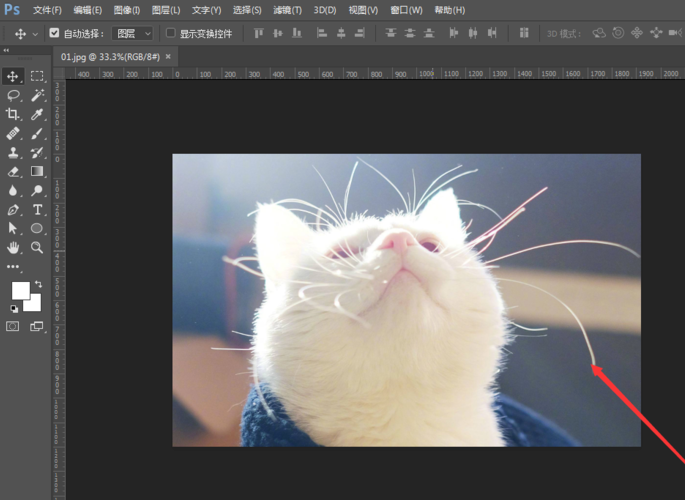Select the Clone Stamp tool
The image size is (685, 500).
[x=13, y=153]
